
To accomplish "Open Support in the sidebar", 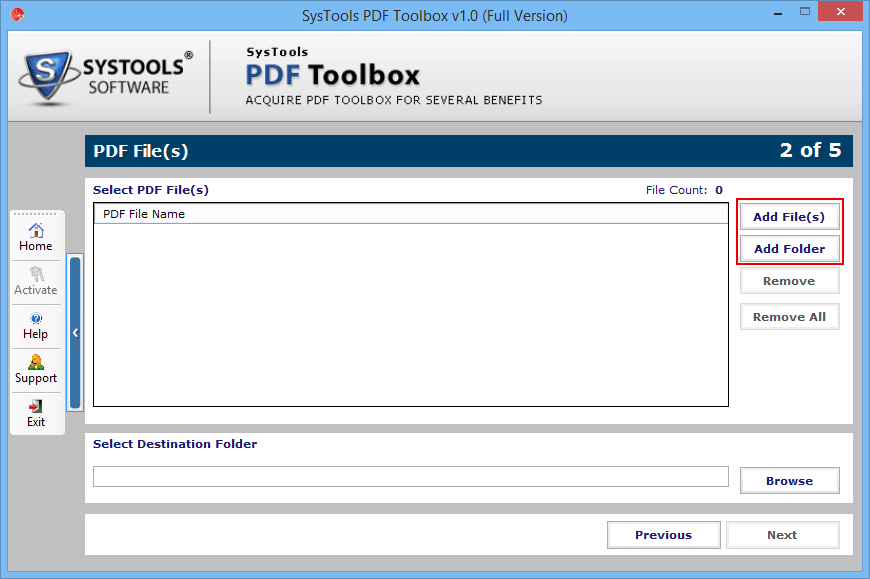I will tap(36, 370).
